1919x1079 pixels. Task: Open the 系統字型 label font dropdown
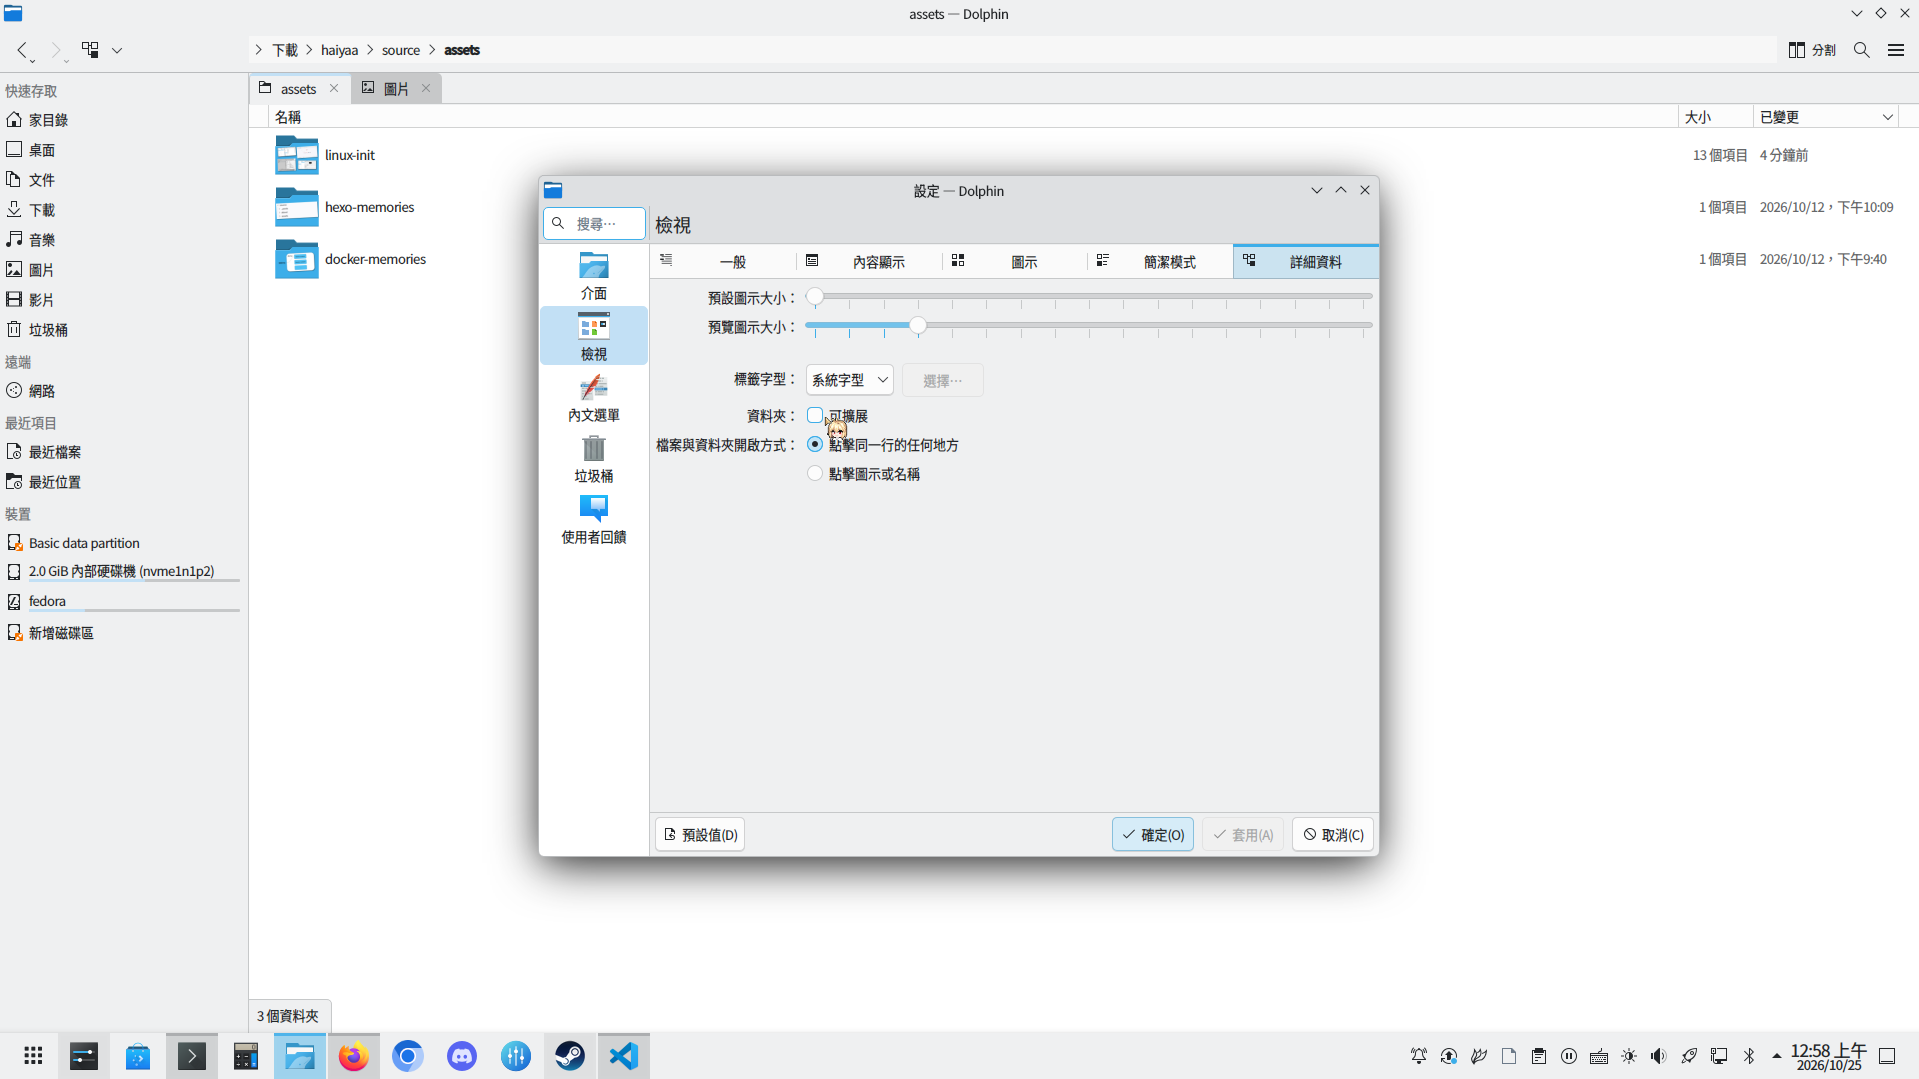[x=849, y=380]
